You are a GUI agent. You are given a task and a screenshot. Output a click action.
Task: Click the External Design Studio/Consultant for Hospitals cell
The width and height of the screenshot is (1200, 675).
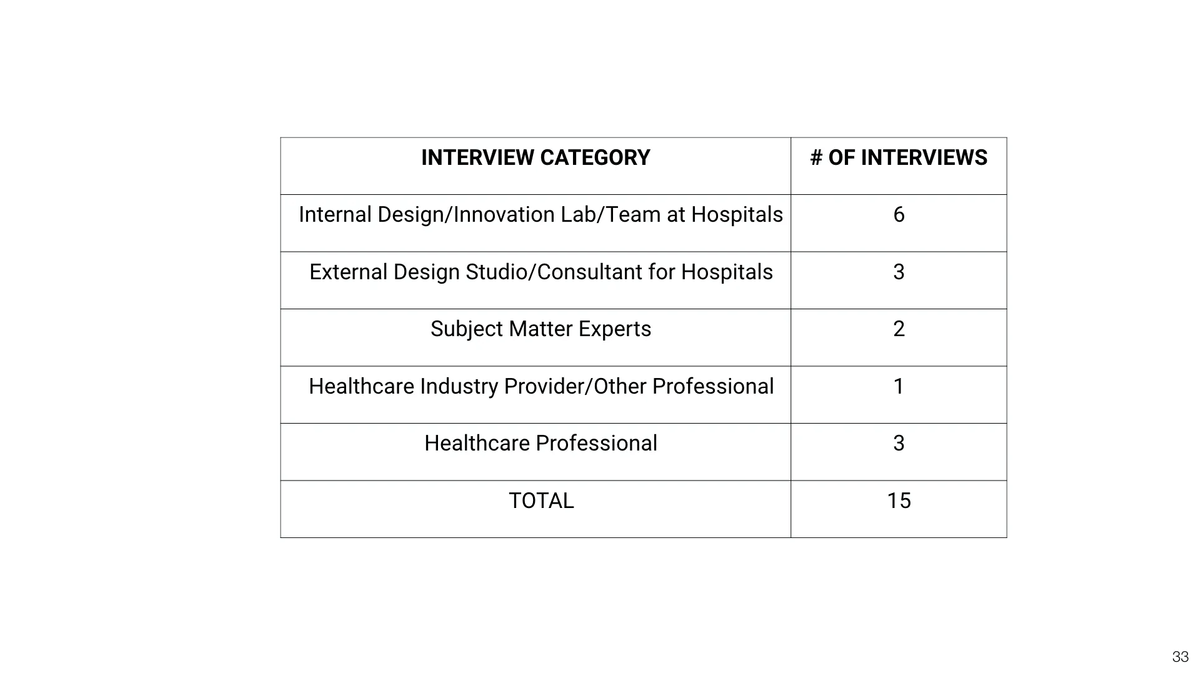[535, 280]
